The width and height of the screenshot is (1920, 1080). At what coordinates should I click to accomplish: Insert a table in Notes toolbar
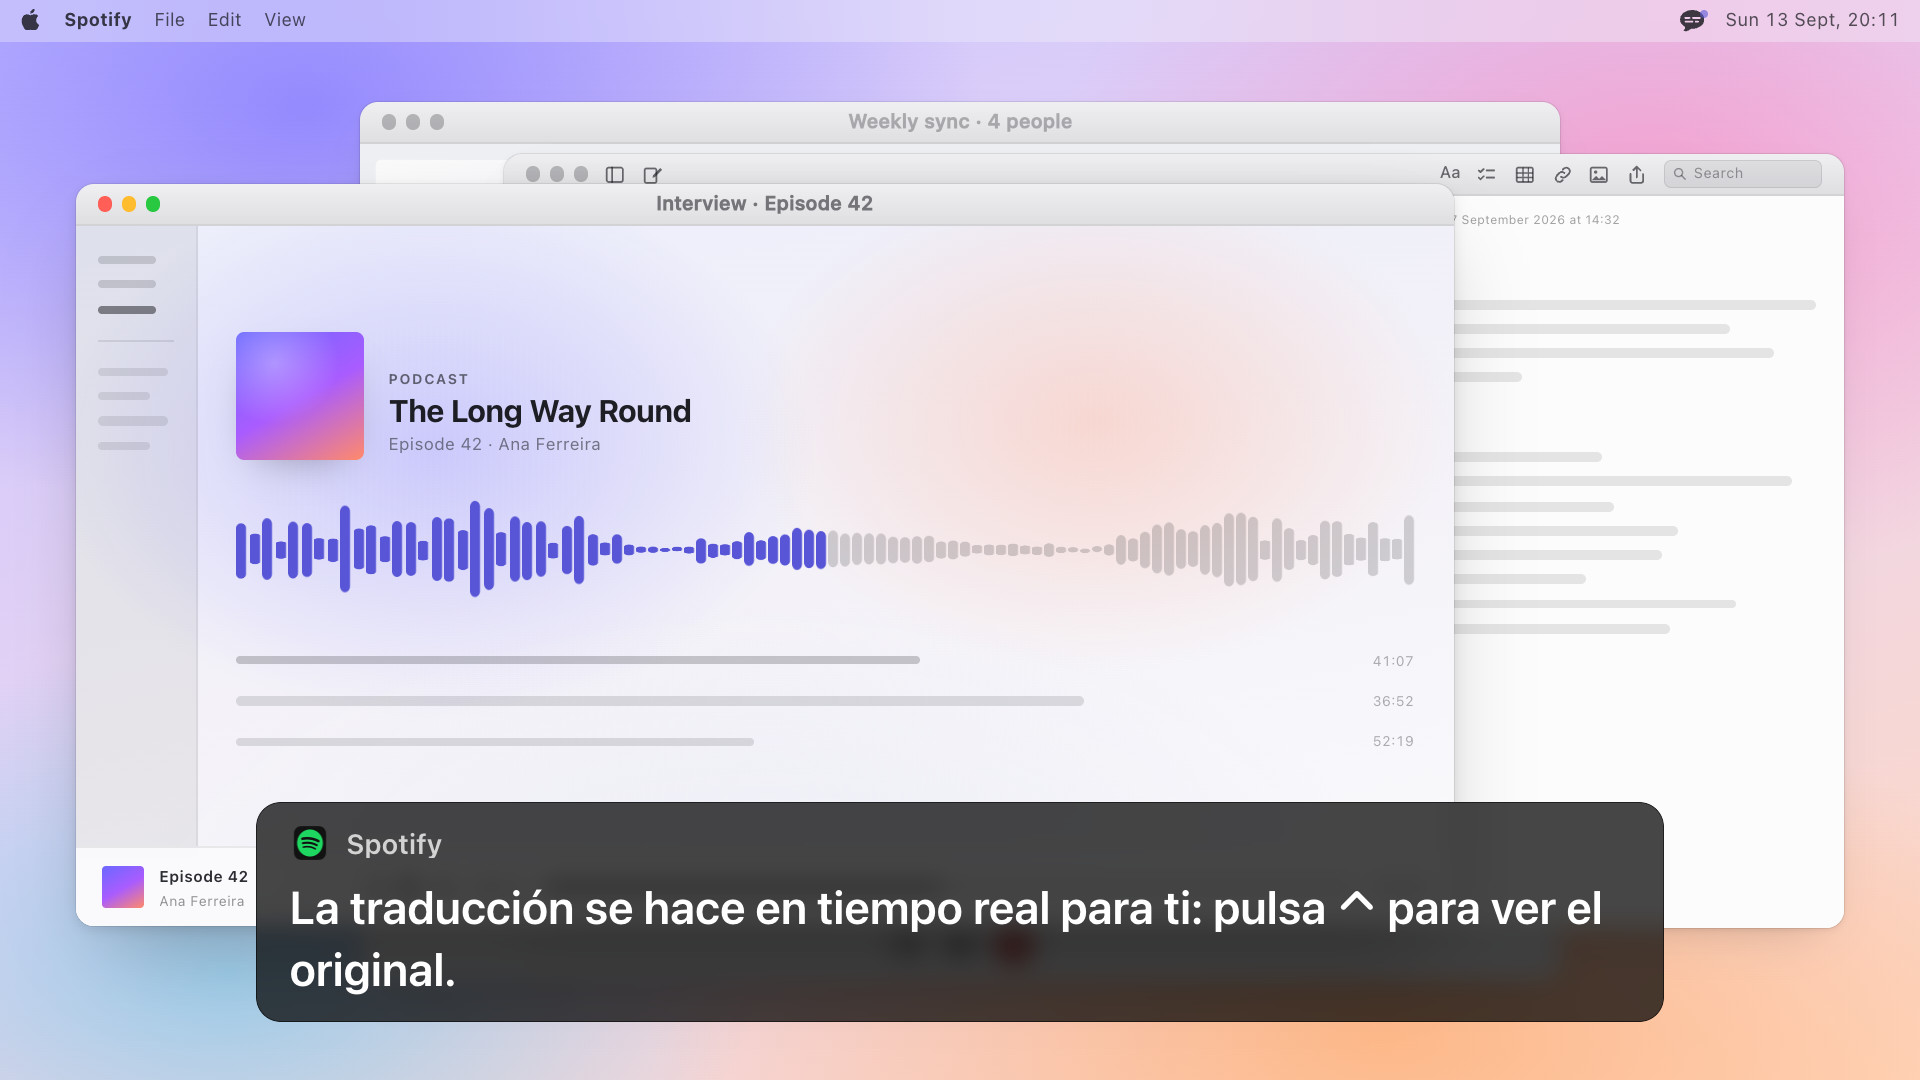pyautogui.click(x=1525, y=174)
